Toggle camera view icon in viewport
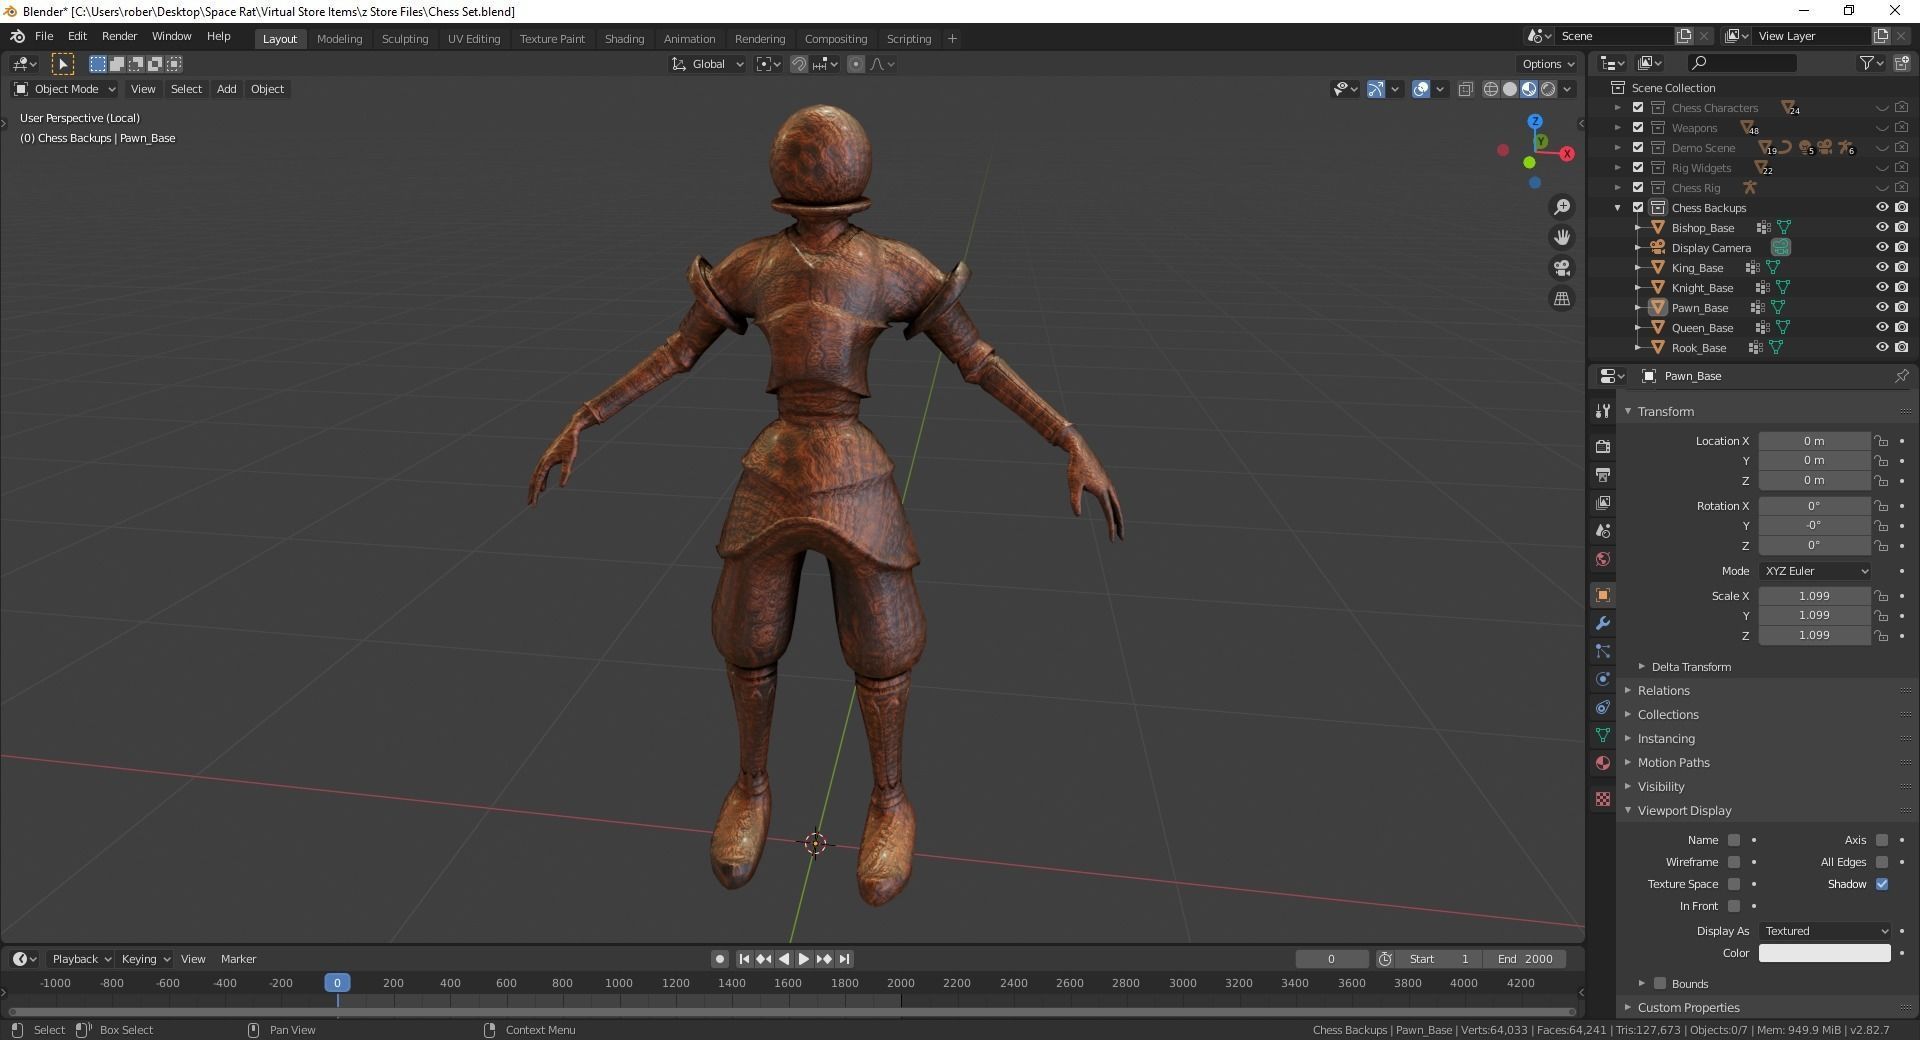The image size is (1920, 1040). point(1561,268)
